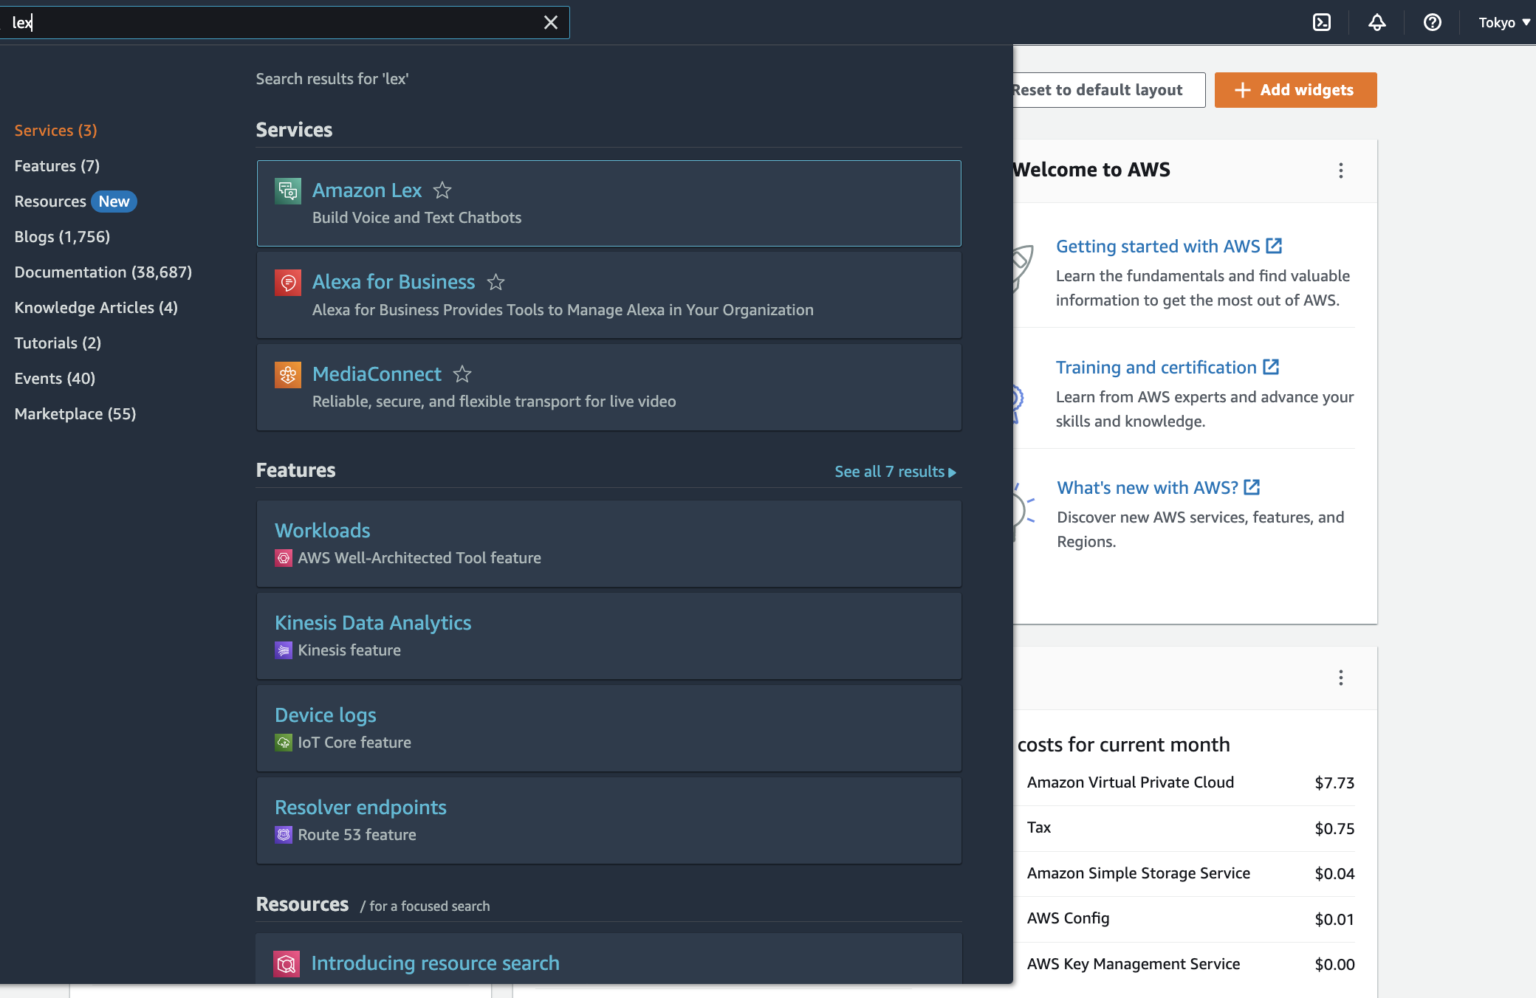Open the help question mark icon

(x=1432, y=22)
